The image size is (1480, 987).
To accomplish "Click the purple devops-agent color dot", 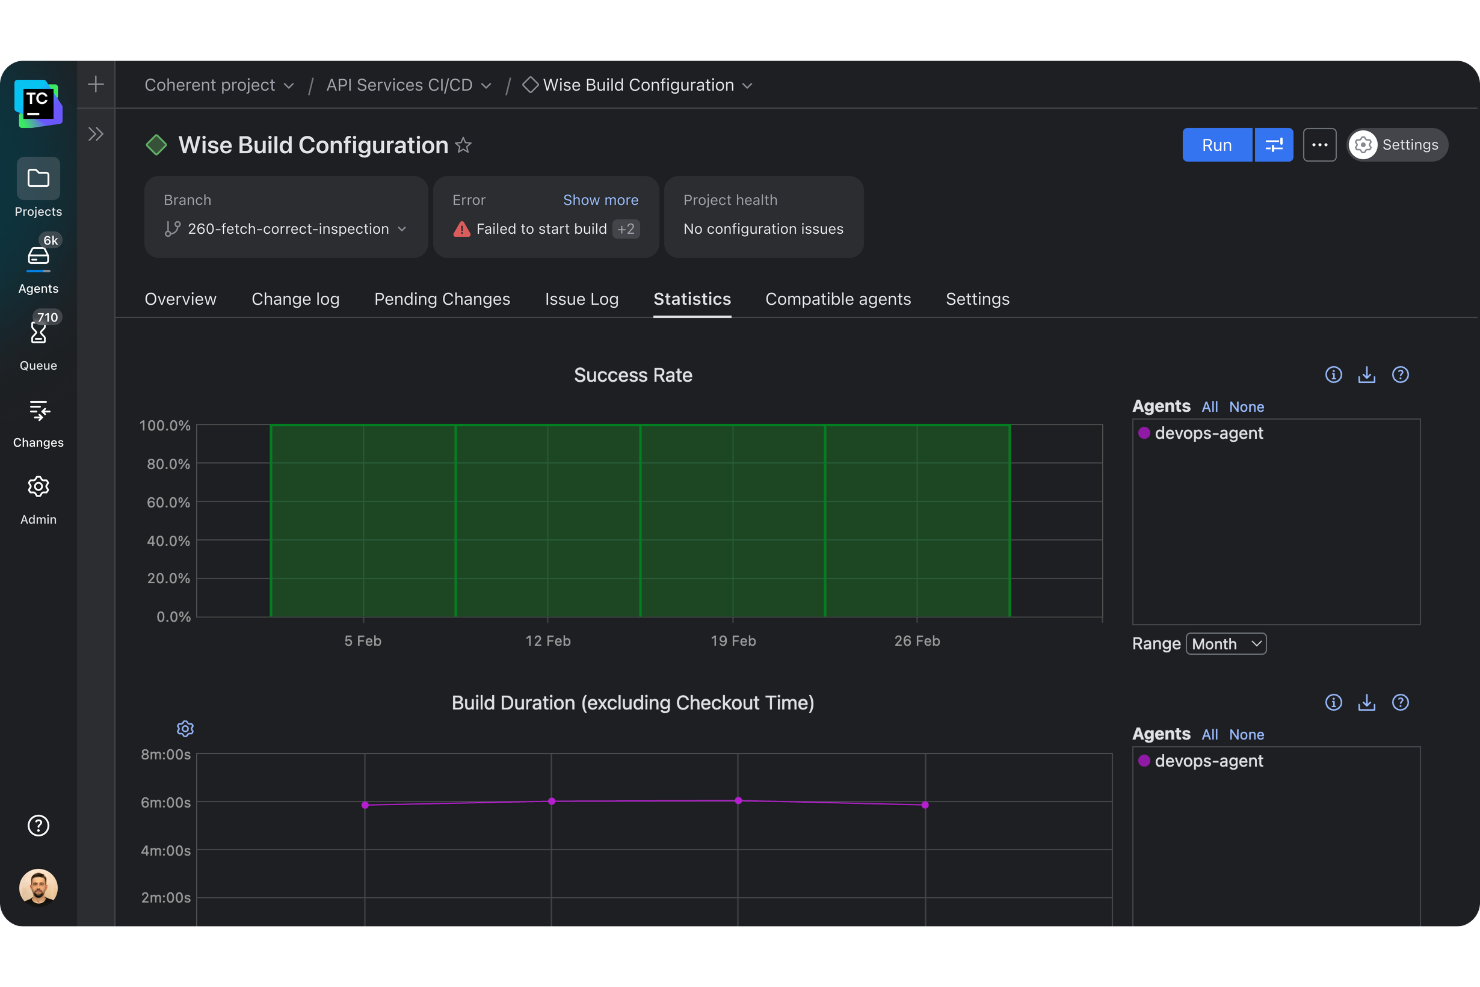I will point(1143,433).
